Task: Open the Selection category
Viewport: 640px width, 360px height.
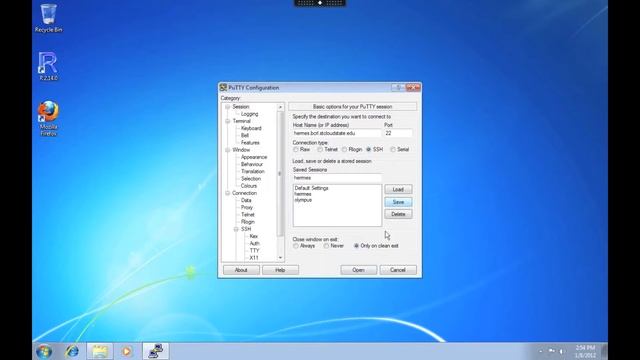Action: click(251, 179)
